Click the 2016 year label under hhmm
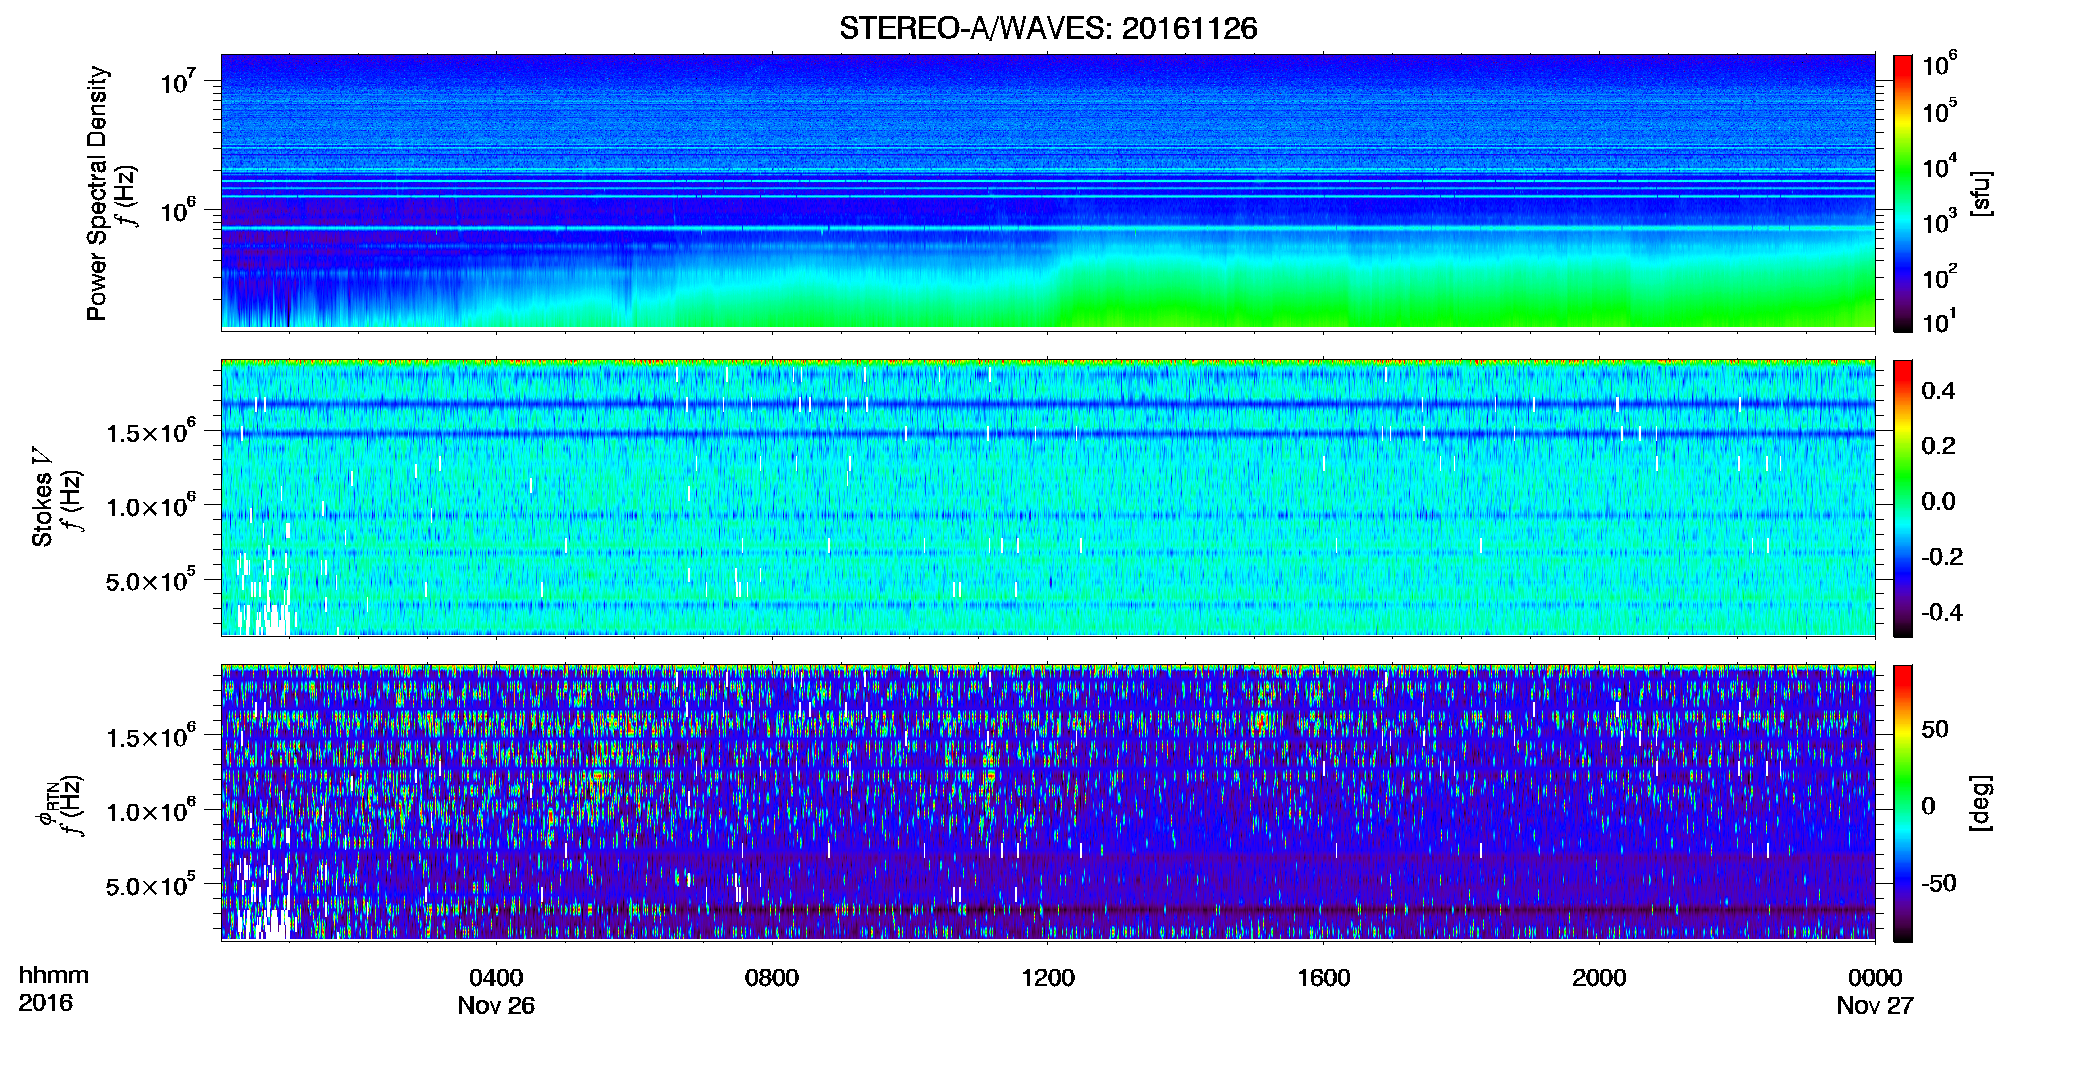The image size is (2096, 1080). (45, 1003)
